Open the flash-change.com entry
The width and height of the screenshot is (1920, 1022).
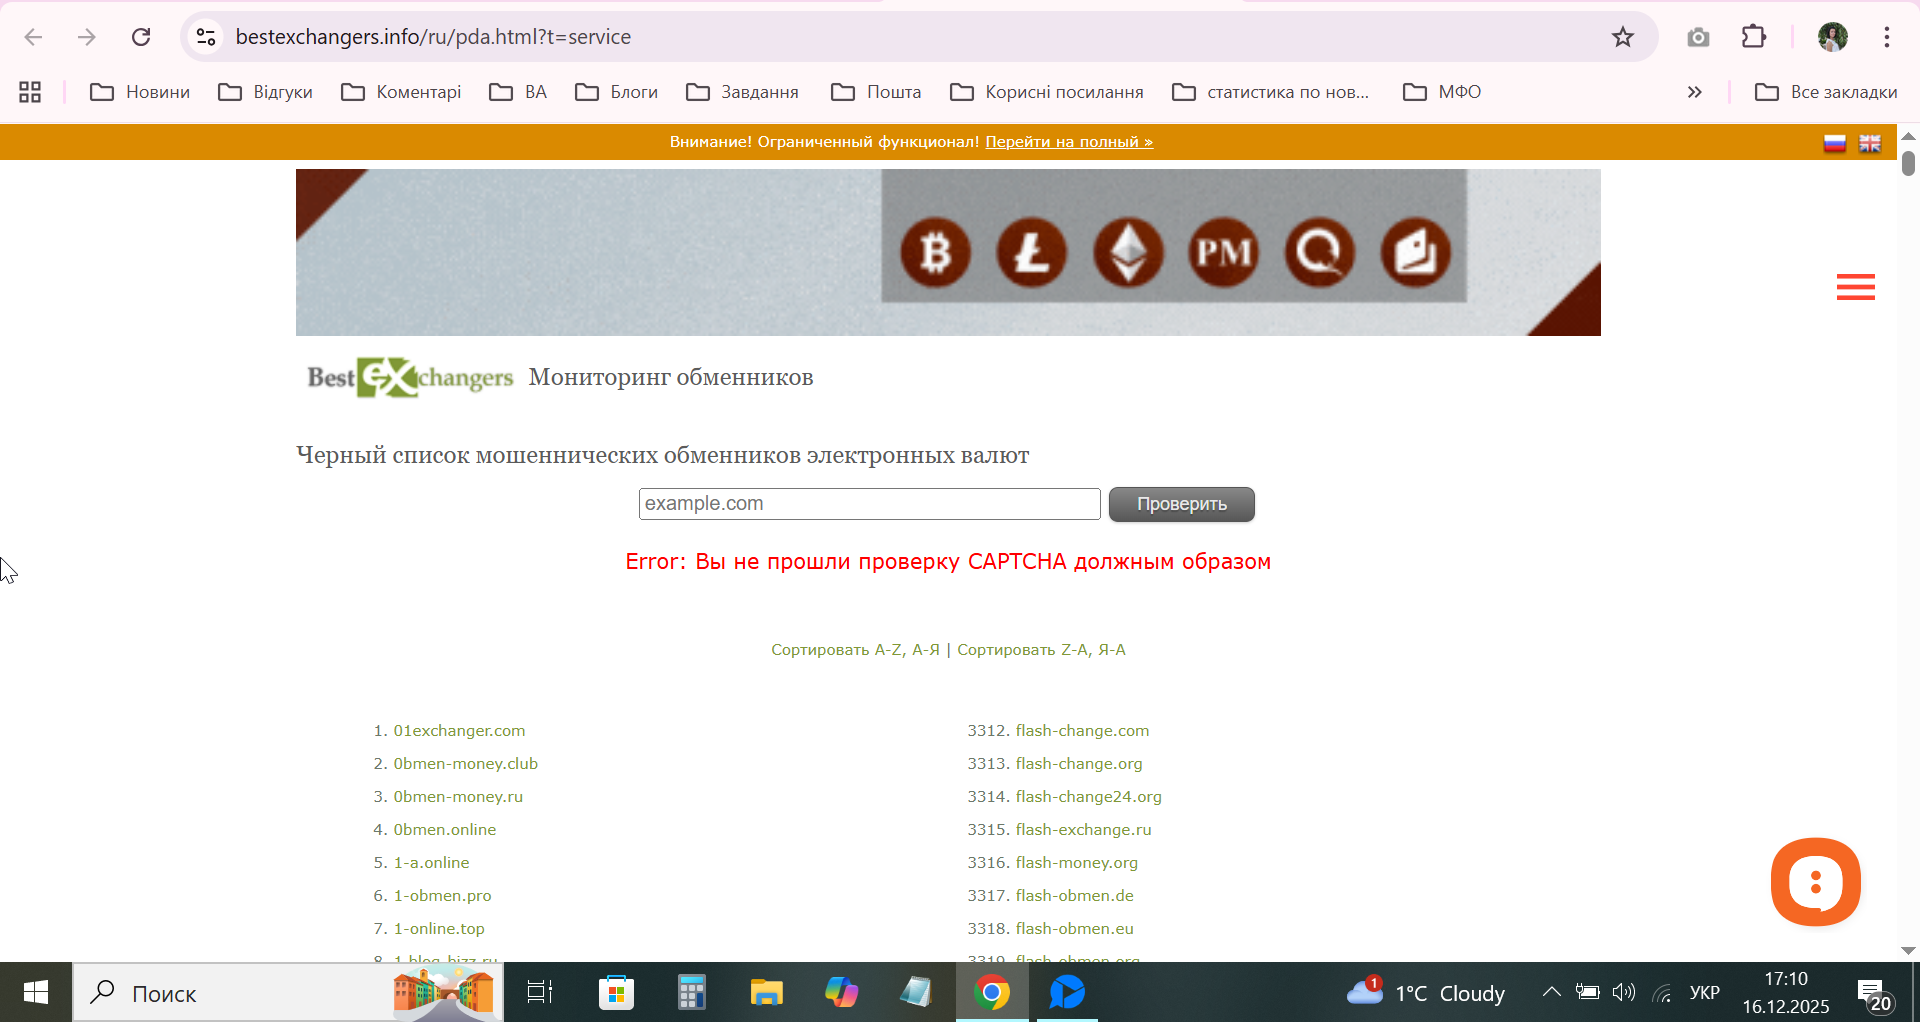click(1082, 731)
